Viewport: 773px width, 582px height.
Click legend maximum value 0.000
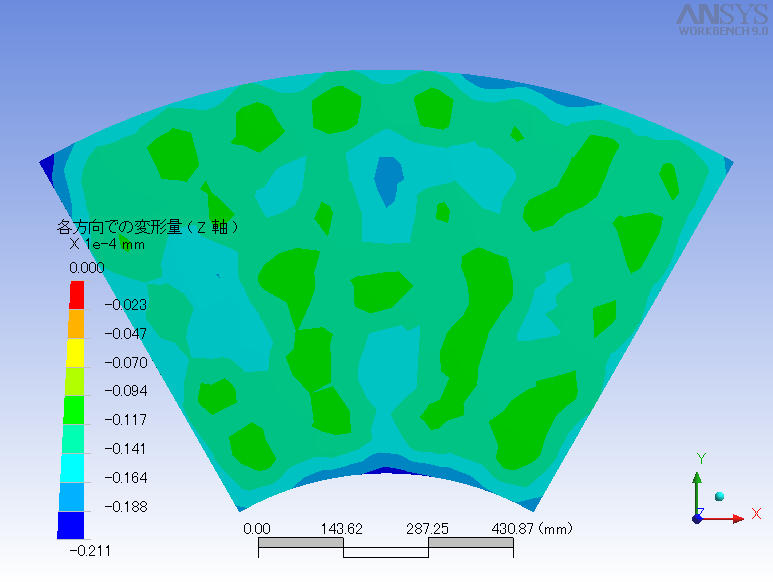tap(87, 268)
